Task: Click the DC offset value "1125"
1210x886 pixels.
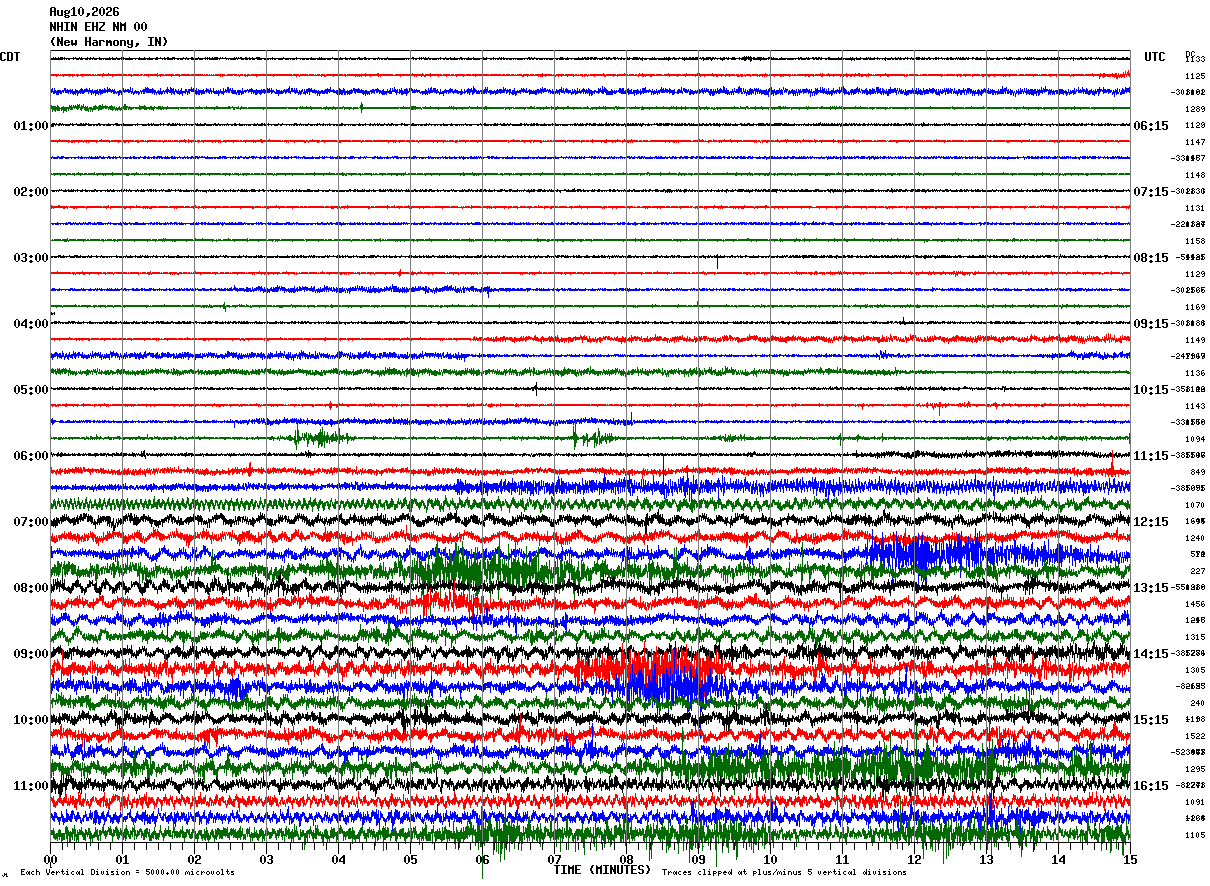Action: (x=1195, y=76)
